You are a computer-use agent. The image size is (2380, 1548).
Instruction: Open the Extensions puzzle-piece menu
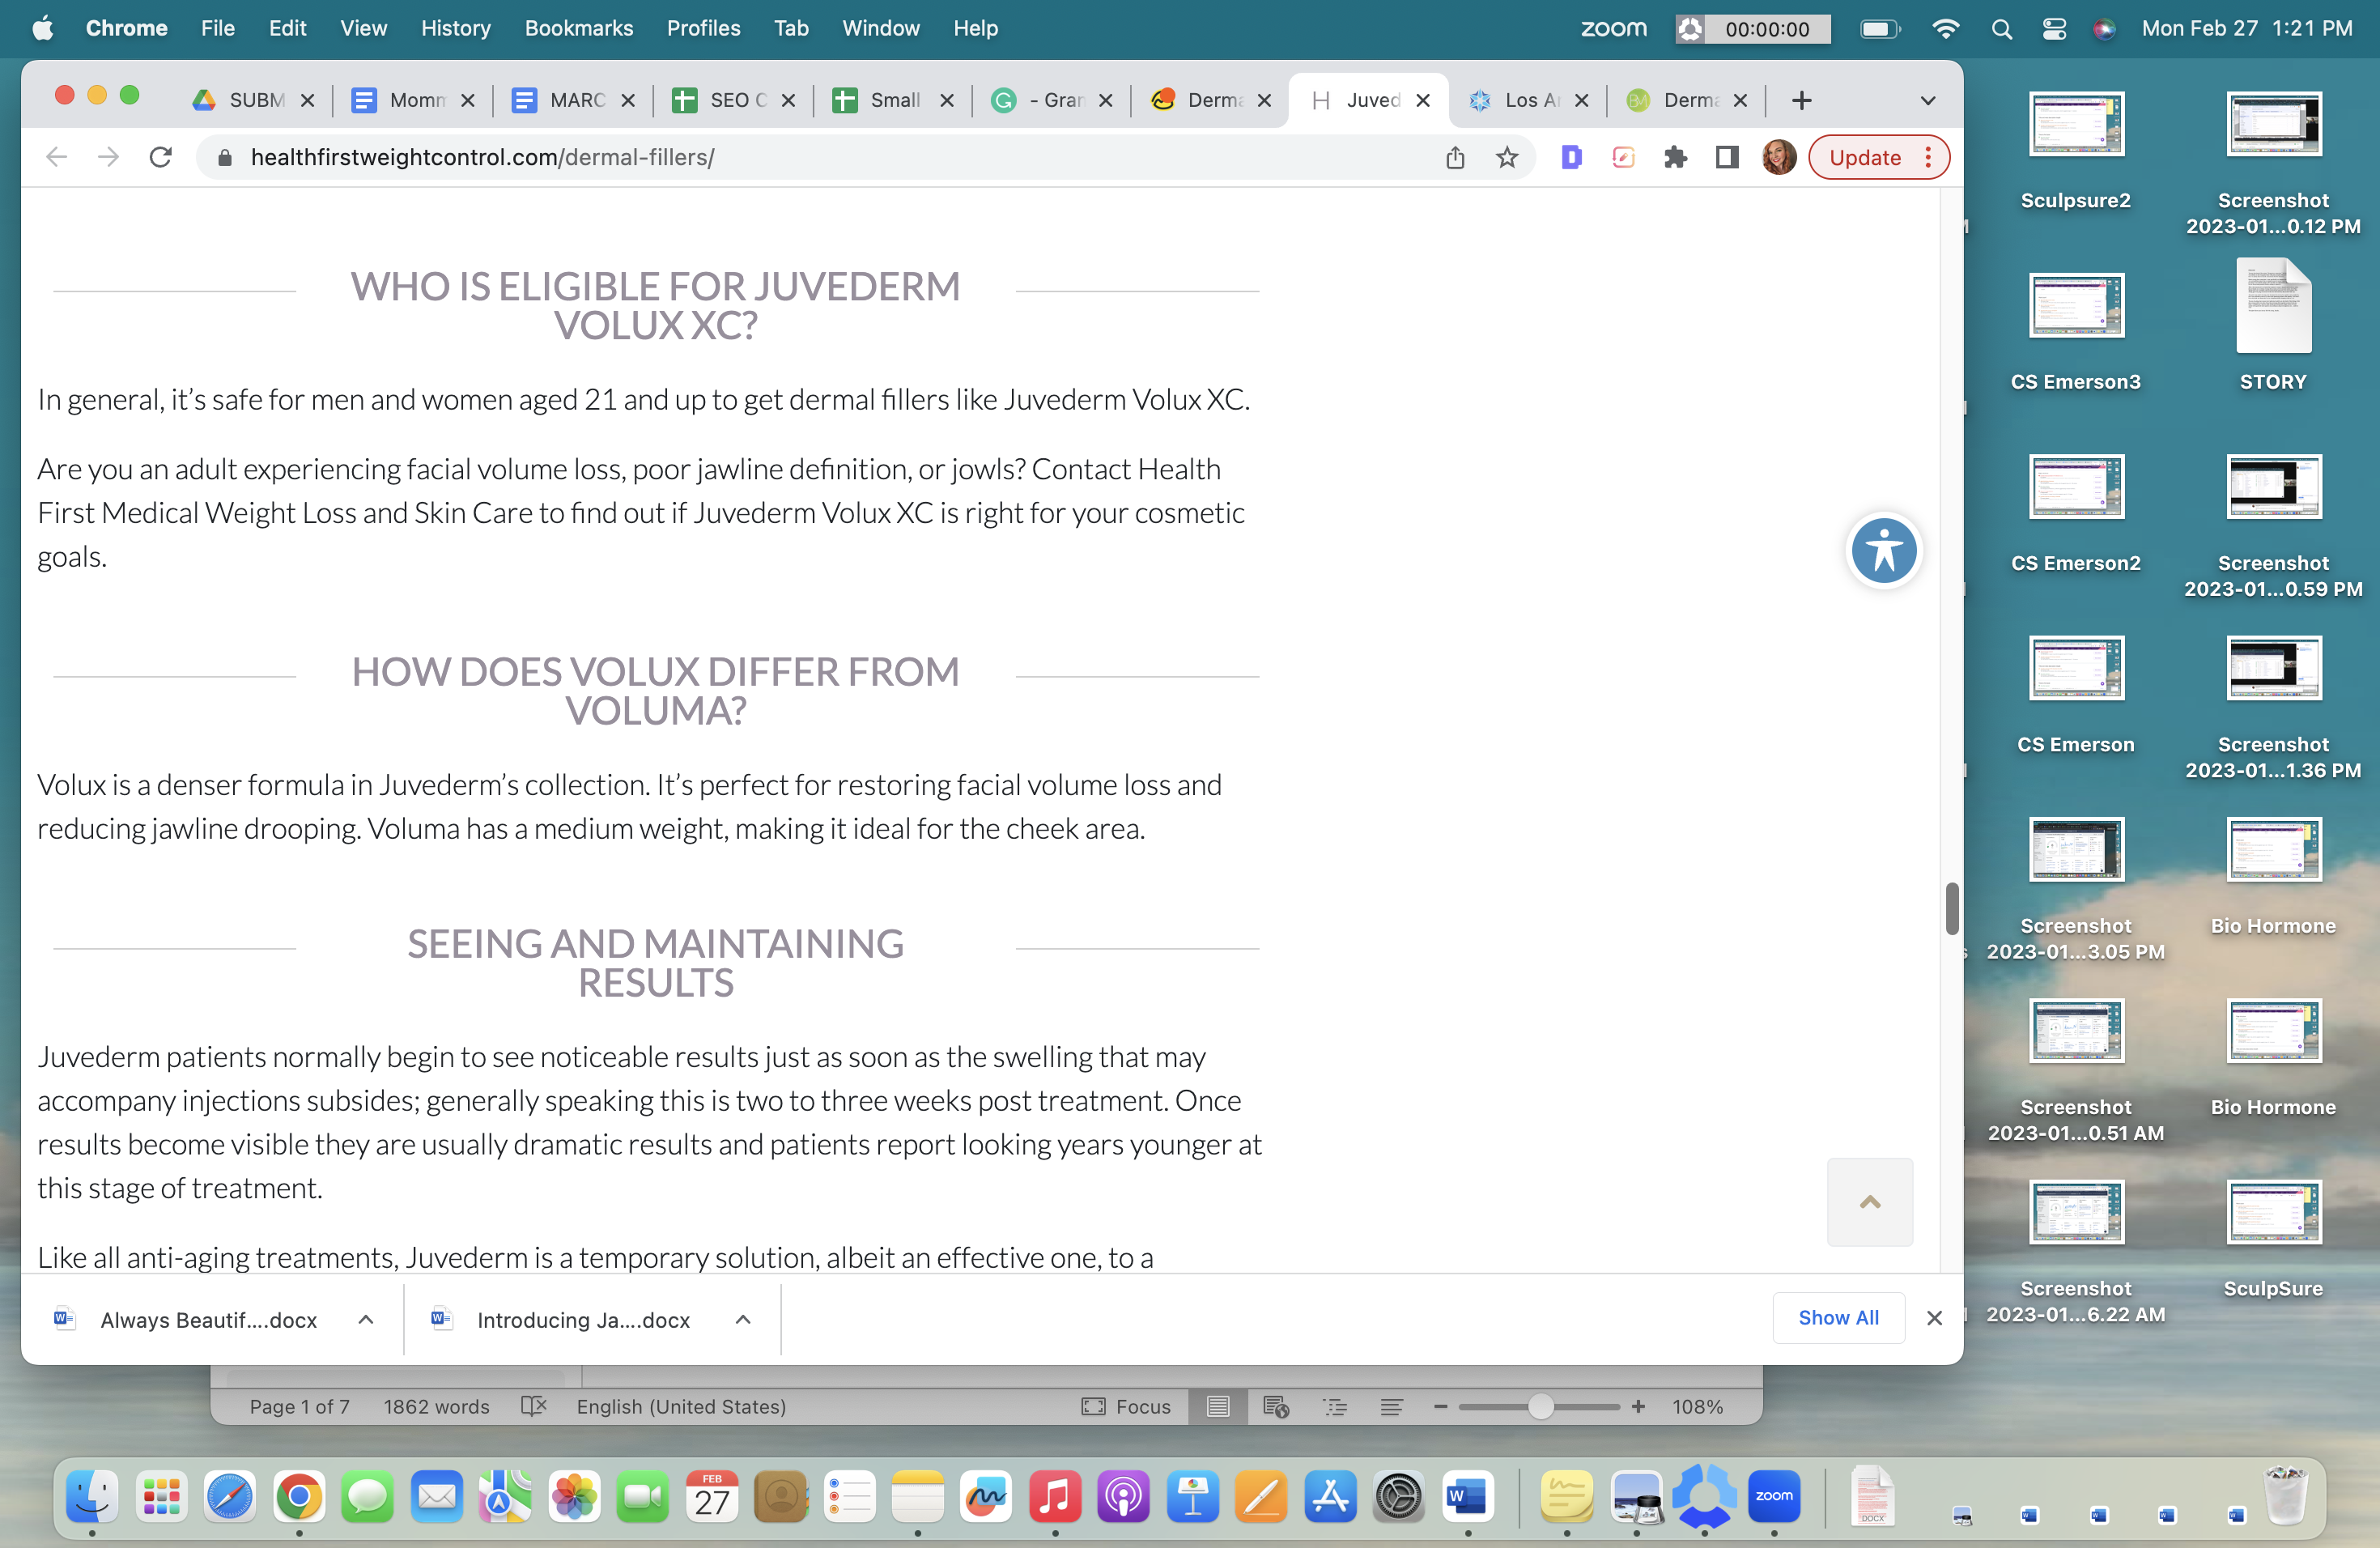pyautogui.click(x=1675, y=157)
